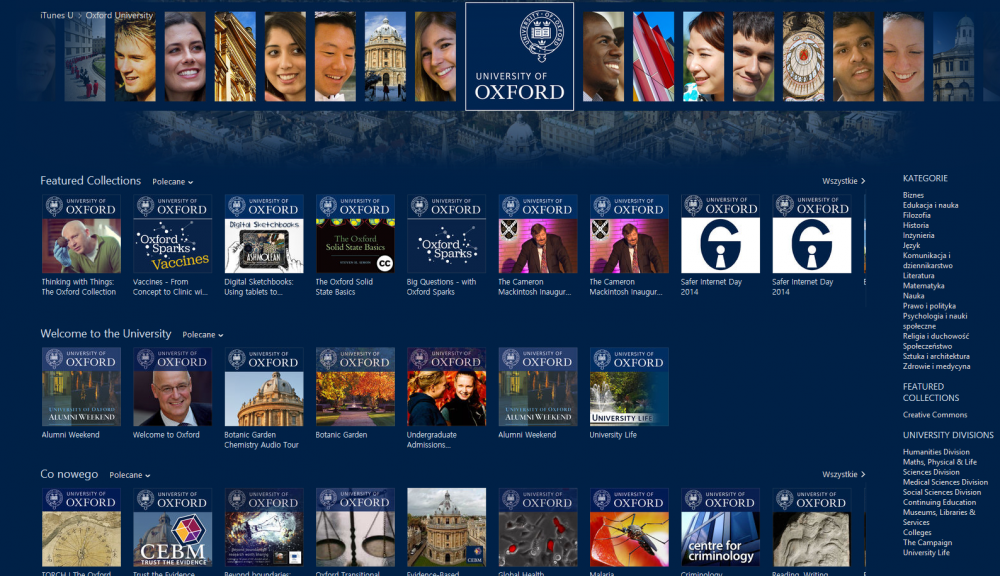The image size is (1000, 576).
Task: Select Filozofia category in sidebar
Action: [916, 216]
